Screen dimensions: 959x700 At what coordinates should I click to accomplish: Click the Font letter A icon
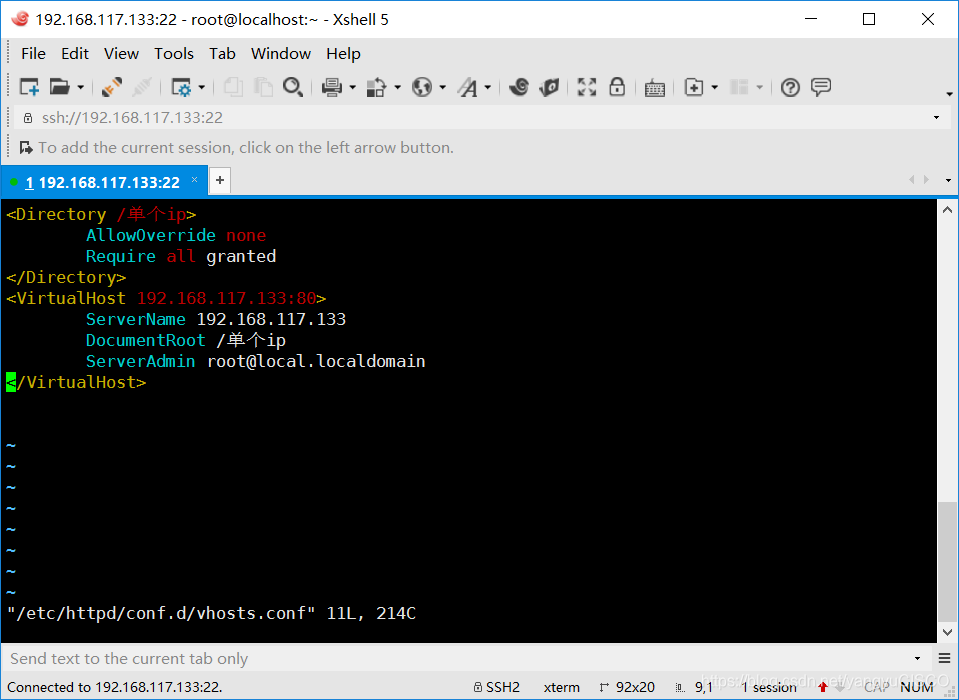(x=468, y=87)
